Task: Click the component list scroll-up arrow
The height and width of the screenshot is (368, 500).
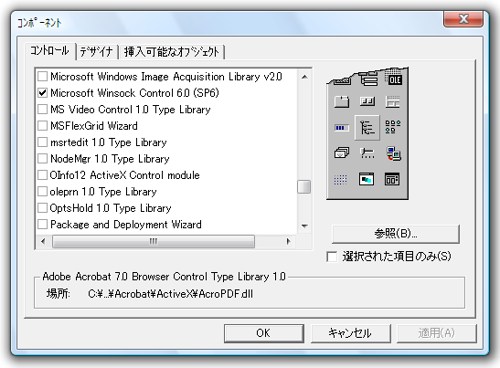Action: click(x=304, y=77)
